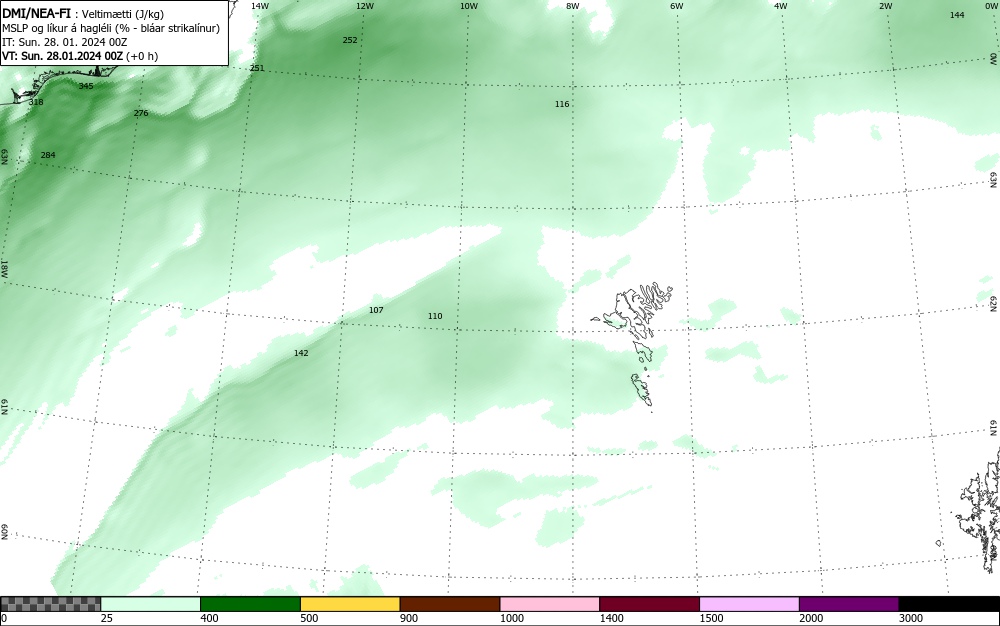1000x626 pixels.
Task: Click the "10W" longitude label
Action: [x=469, y=6]
